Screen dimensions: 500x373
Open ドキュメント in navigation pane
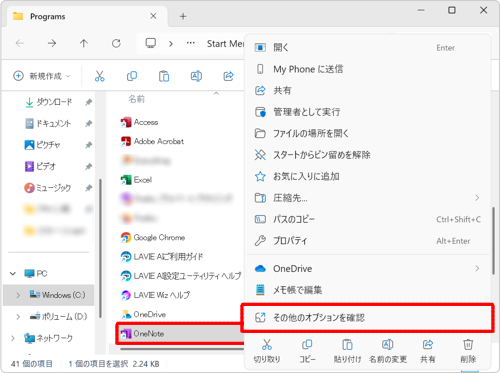click(49, 123)
